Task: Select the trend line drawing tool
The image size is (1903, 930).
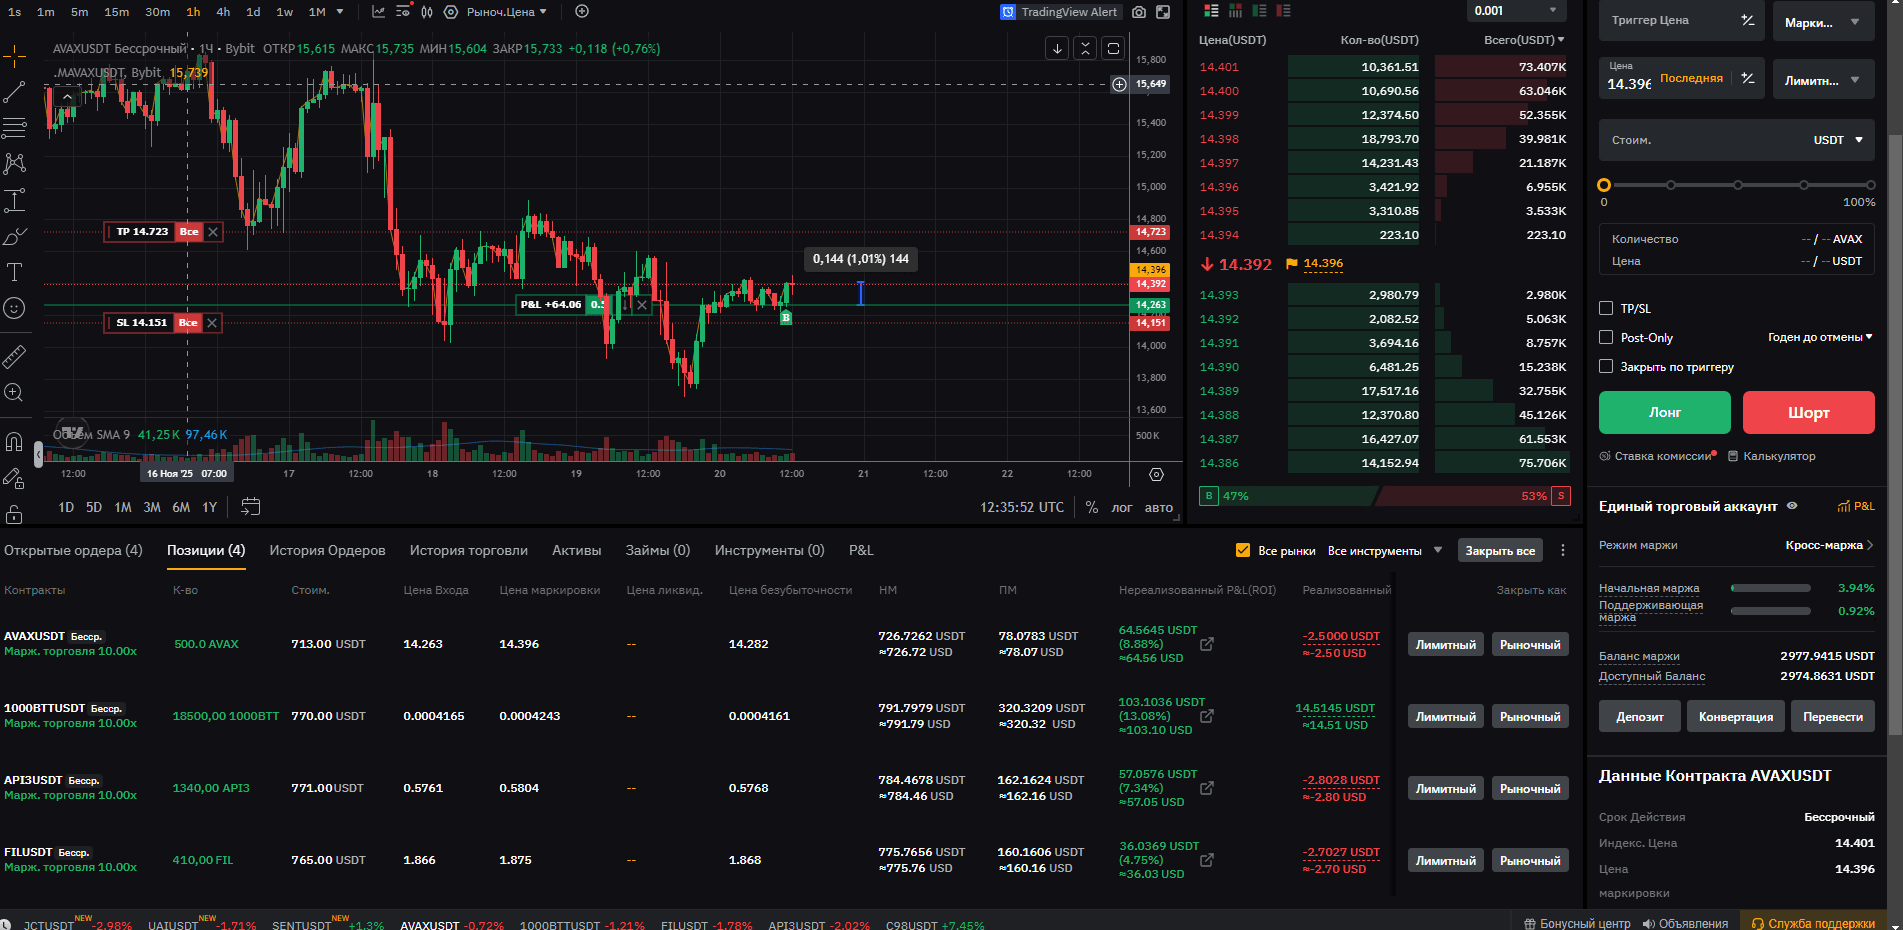Action: pos(15,92)
